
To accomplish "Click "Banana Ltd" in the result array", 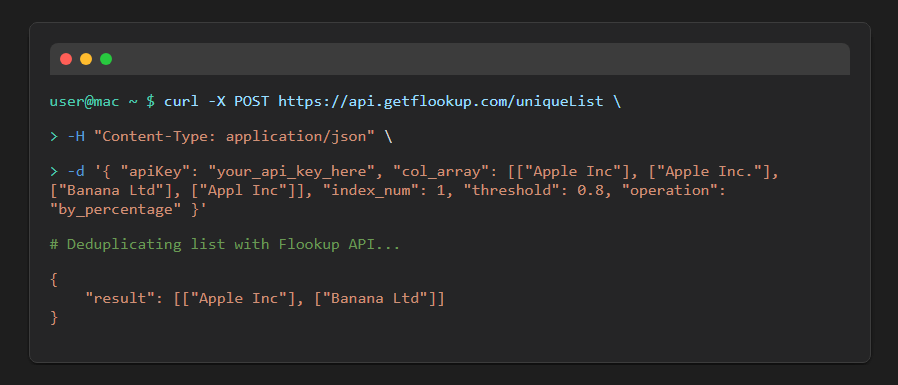I will pos(375,298).
